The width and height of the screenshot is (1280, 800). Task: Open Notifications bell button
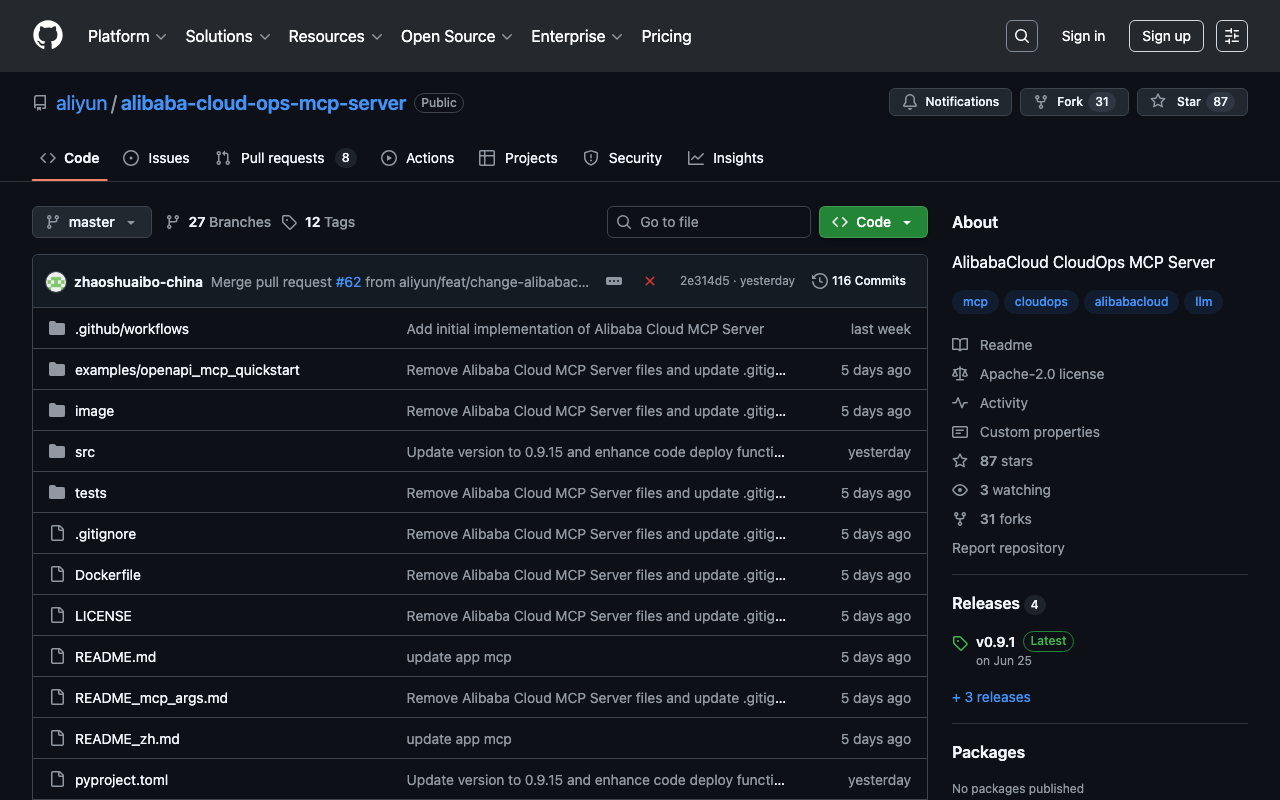click(950, 102)
